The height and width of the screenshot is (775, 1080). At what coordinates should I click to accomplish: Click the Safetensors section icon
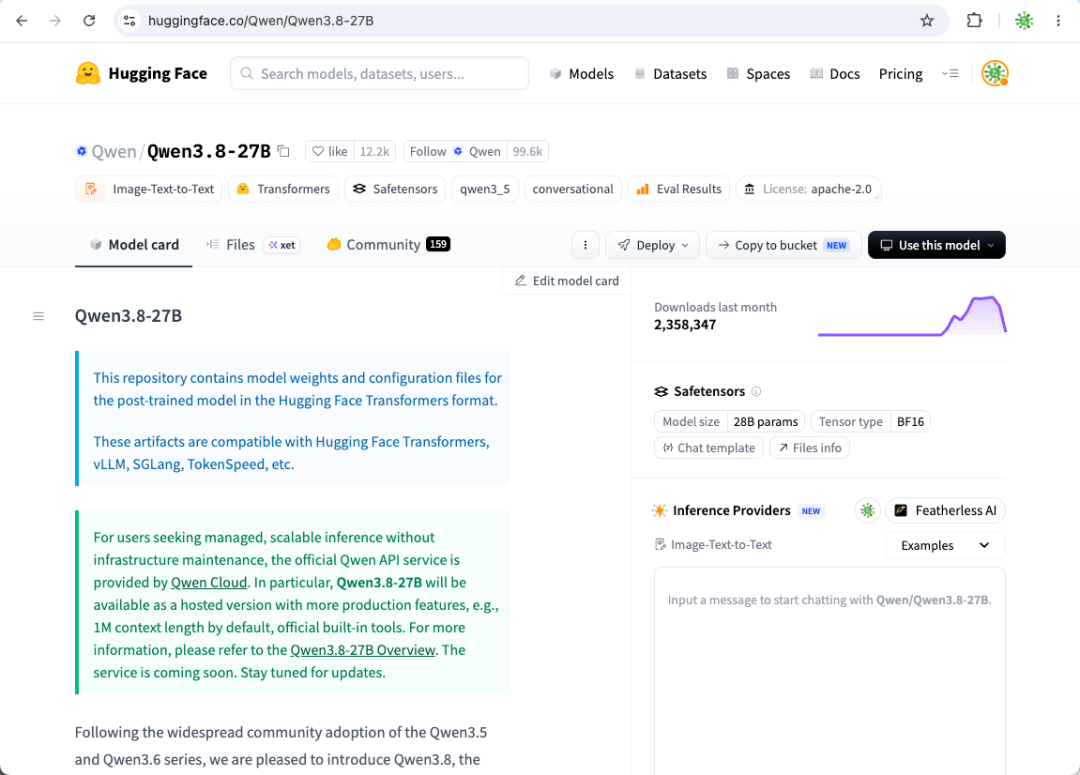[661, 391]
